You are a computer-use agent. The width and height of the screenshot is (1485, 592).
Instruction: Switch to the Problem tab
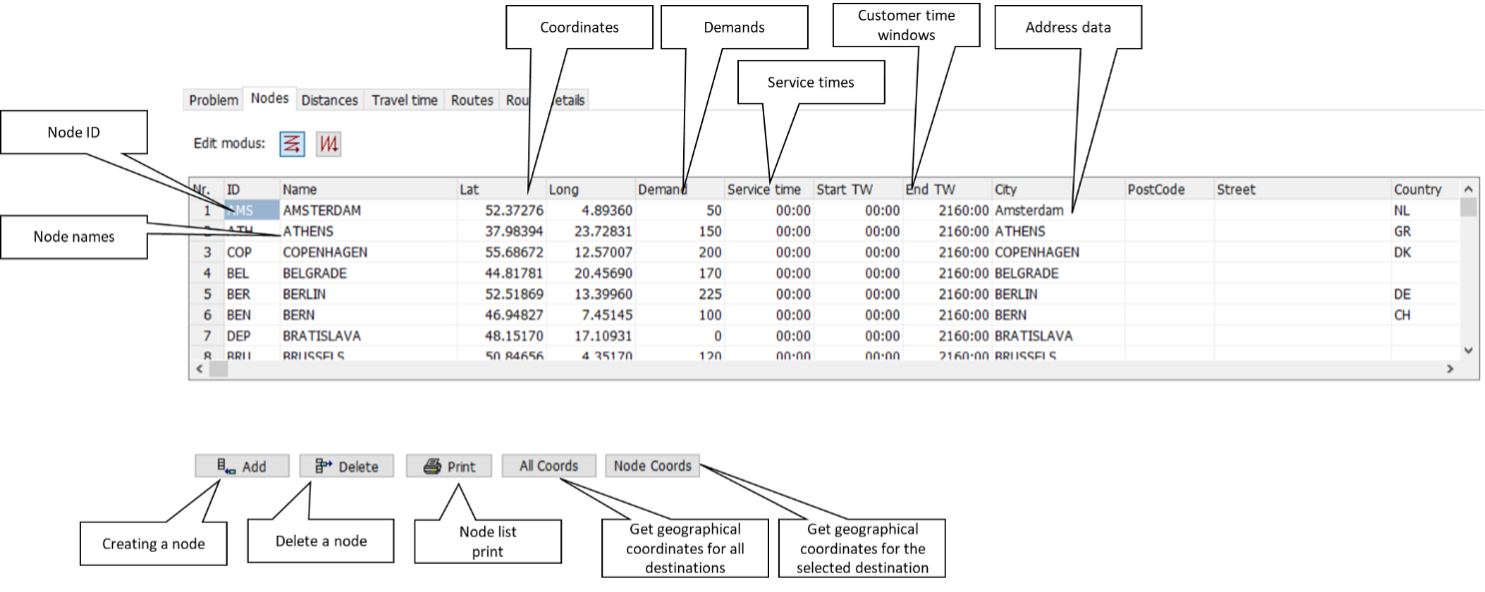[x=214, y=100]
